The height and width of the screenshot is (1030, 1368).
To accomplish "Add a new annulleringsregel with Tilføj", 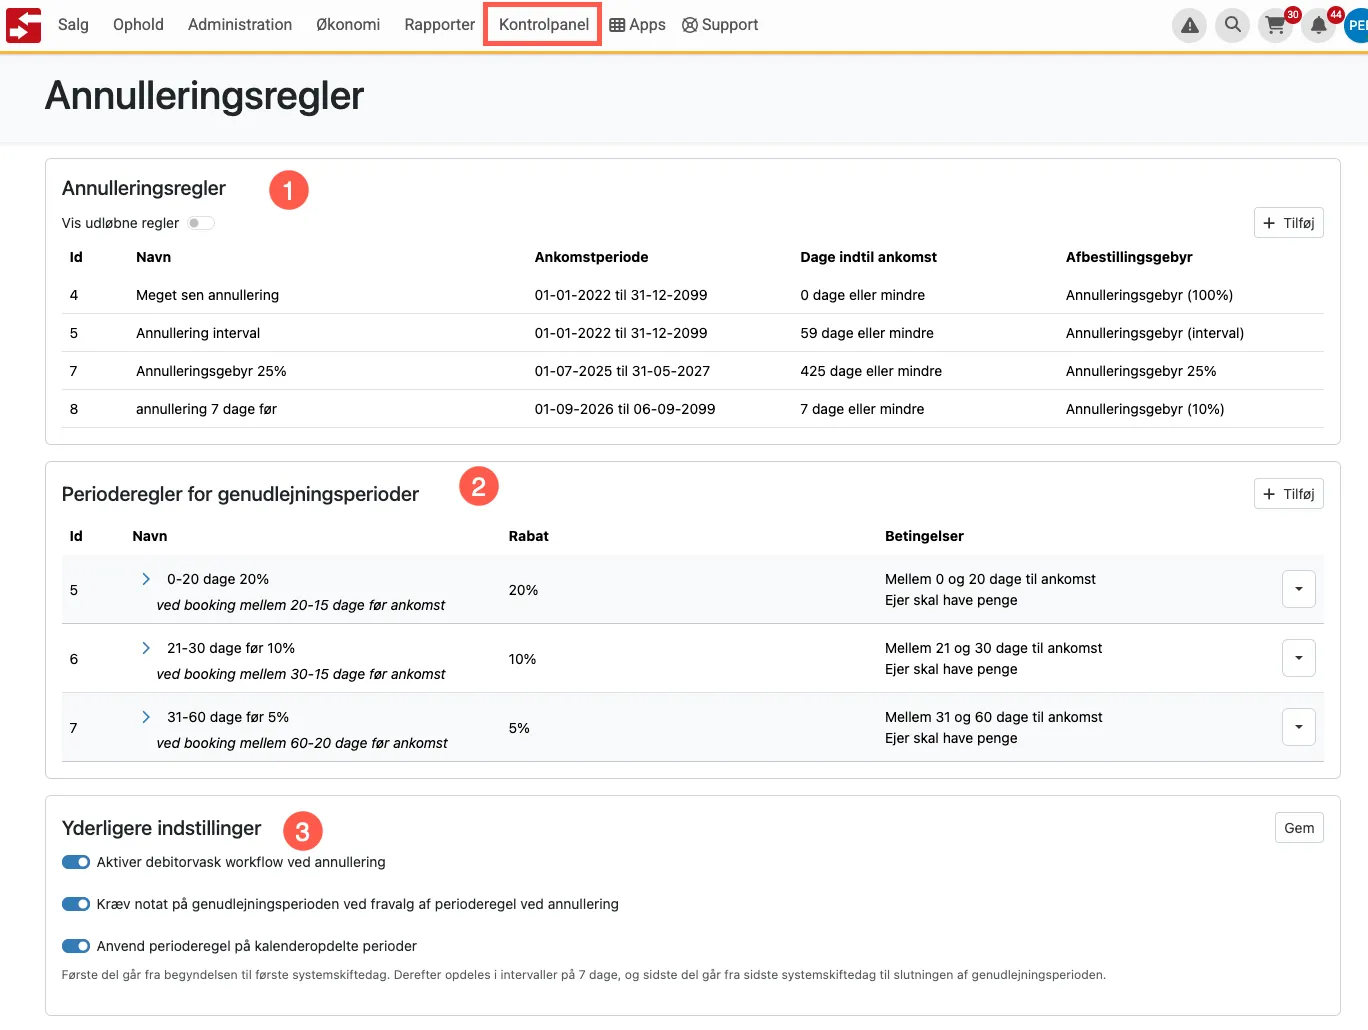I will coord(1288,223).
